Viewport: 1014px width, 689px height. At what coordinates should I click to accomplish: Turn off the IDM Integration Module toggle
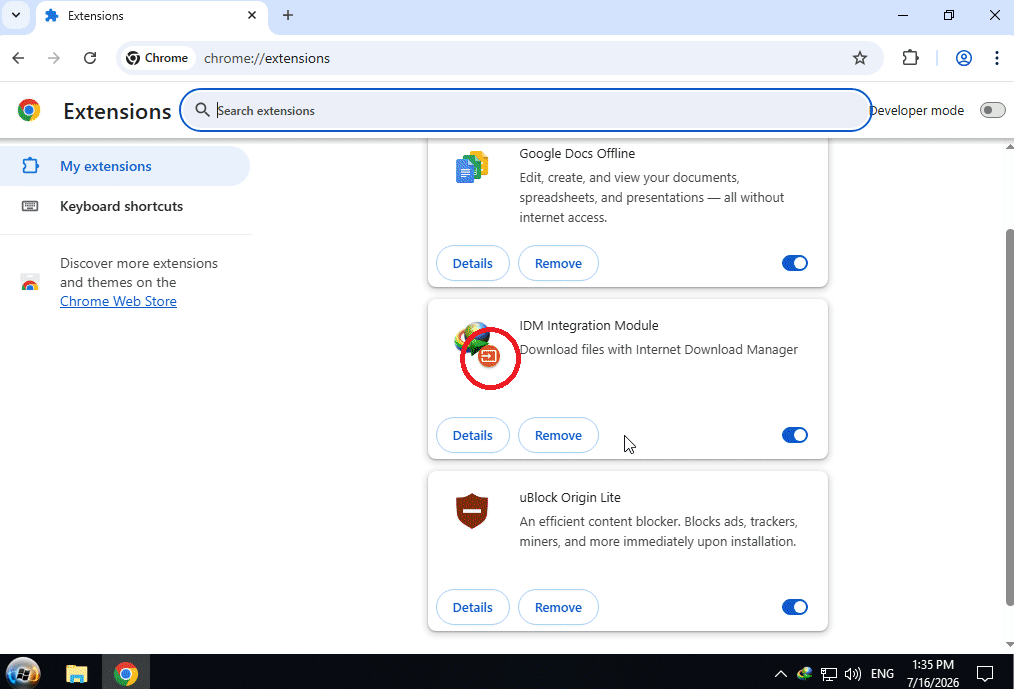(795, 435)
